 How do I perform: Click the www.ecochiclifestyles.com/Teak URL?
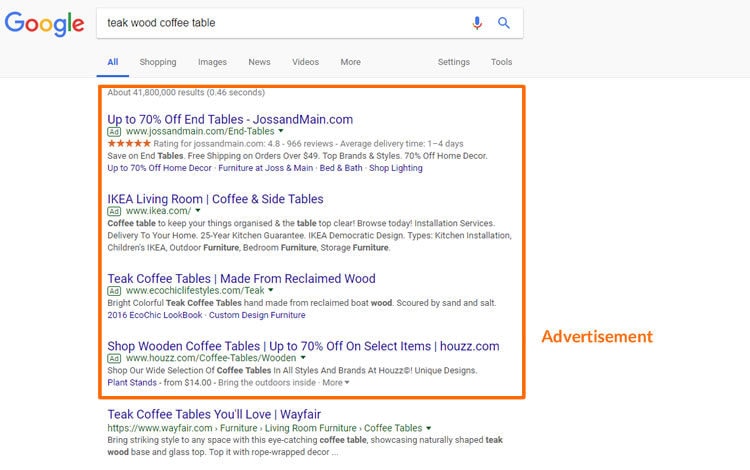point(195,291)
